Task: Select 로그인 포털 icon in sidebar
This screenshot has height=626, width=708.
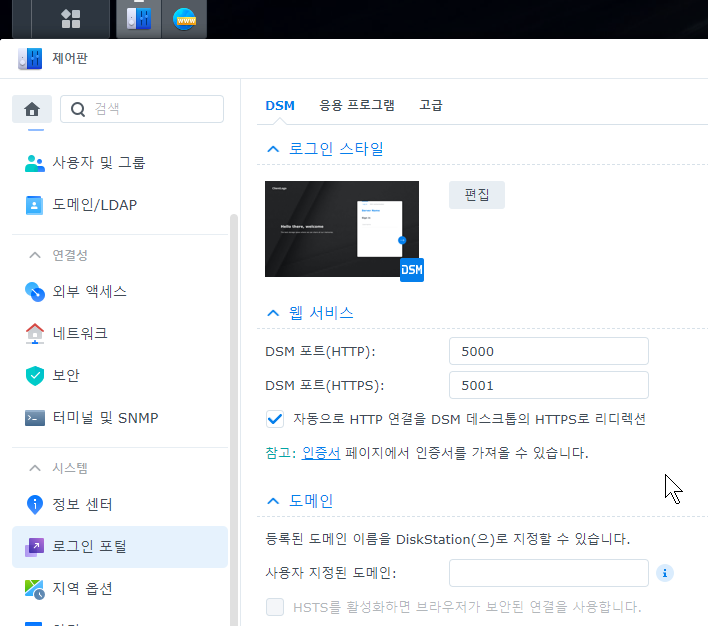Action: pos(35,547)
